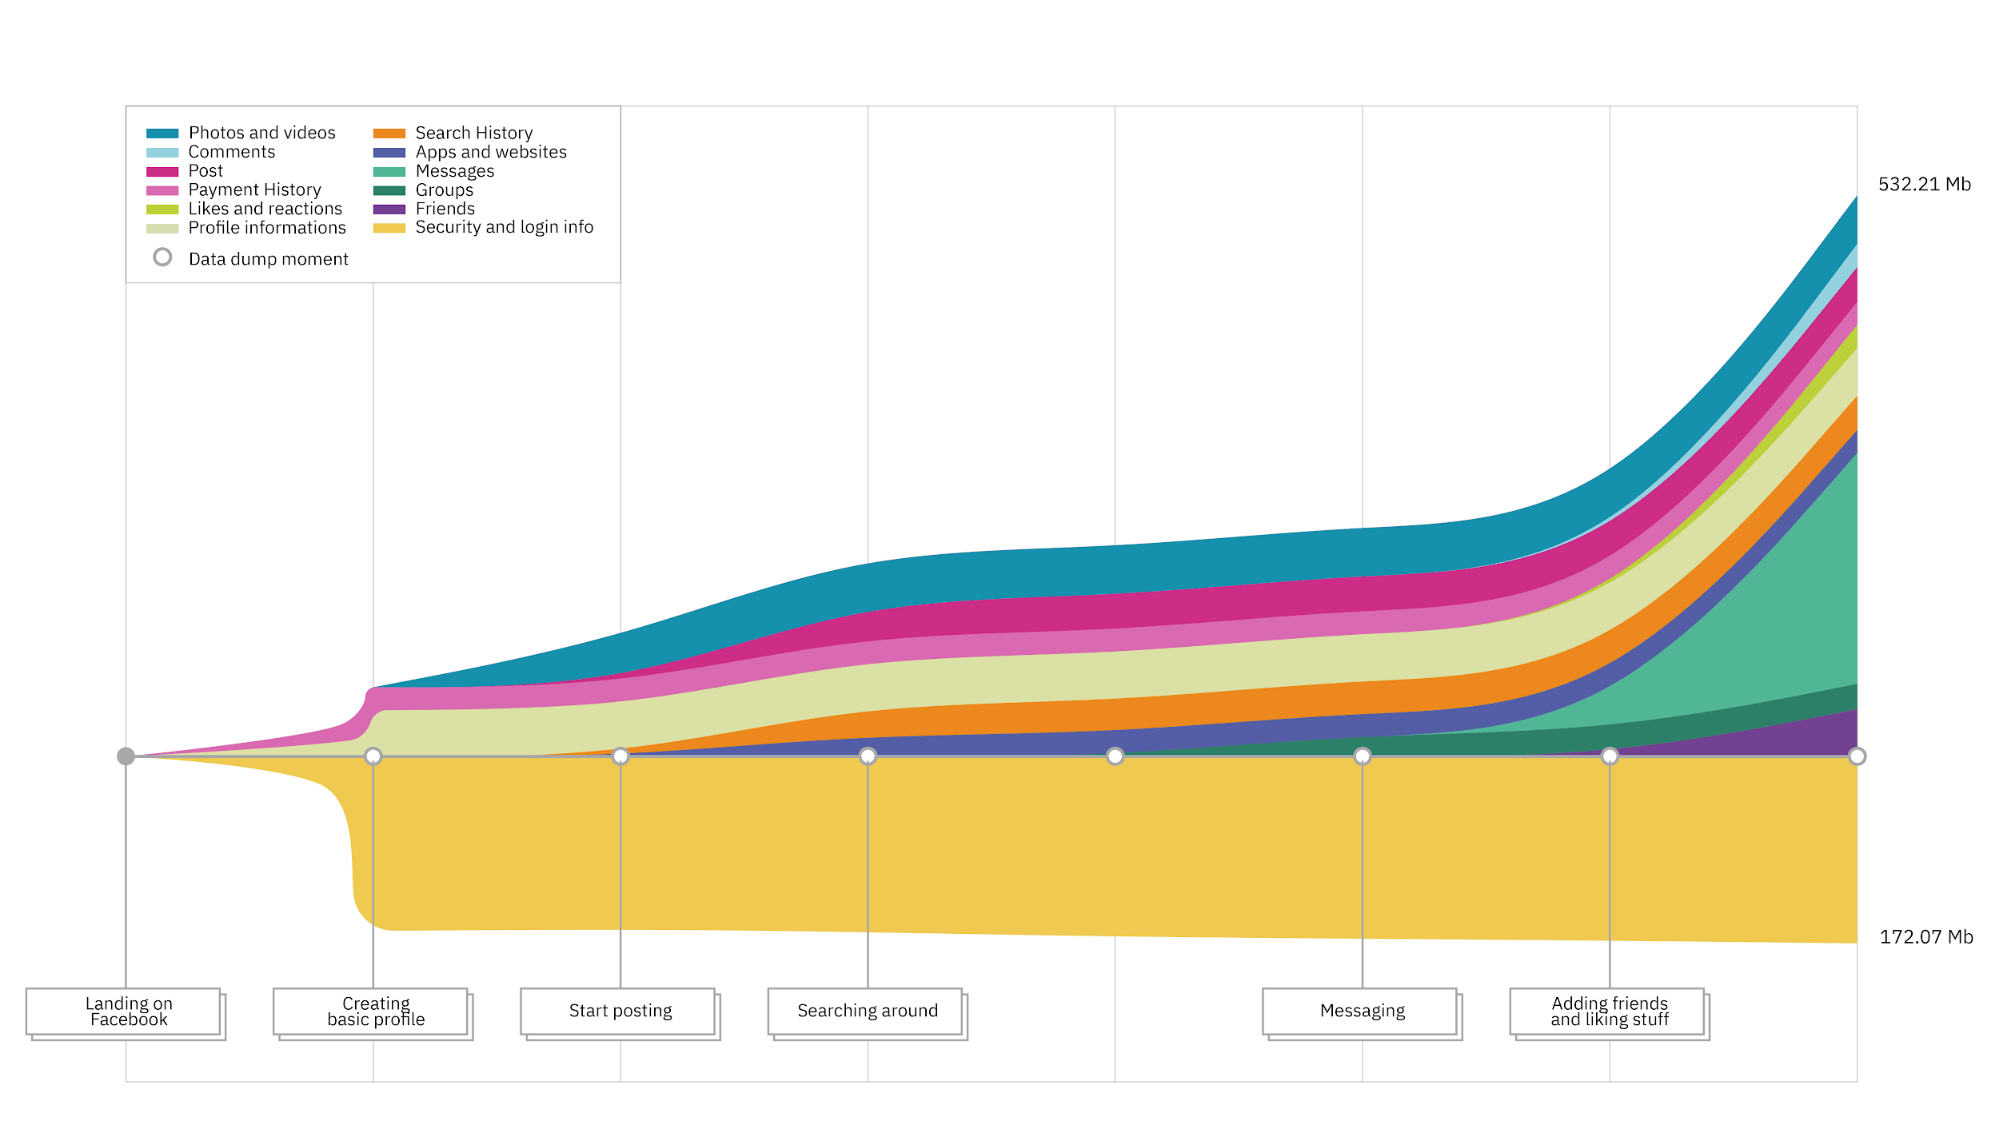The height and width of the screenshot is (1125, 1999).
Task: Click the Landing on Facebook box
Action: click(124, 1012)
